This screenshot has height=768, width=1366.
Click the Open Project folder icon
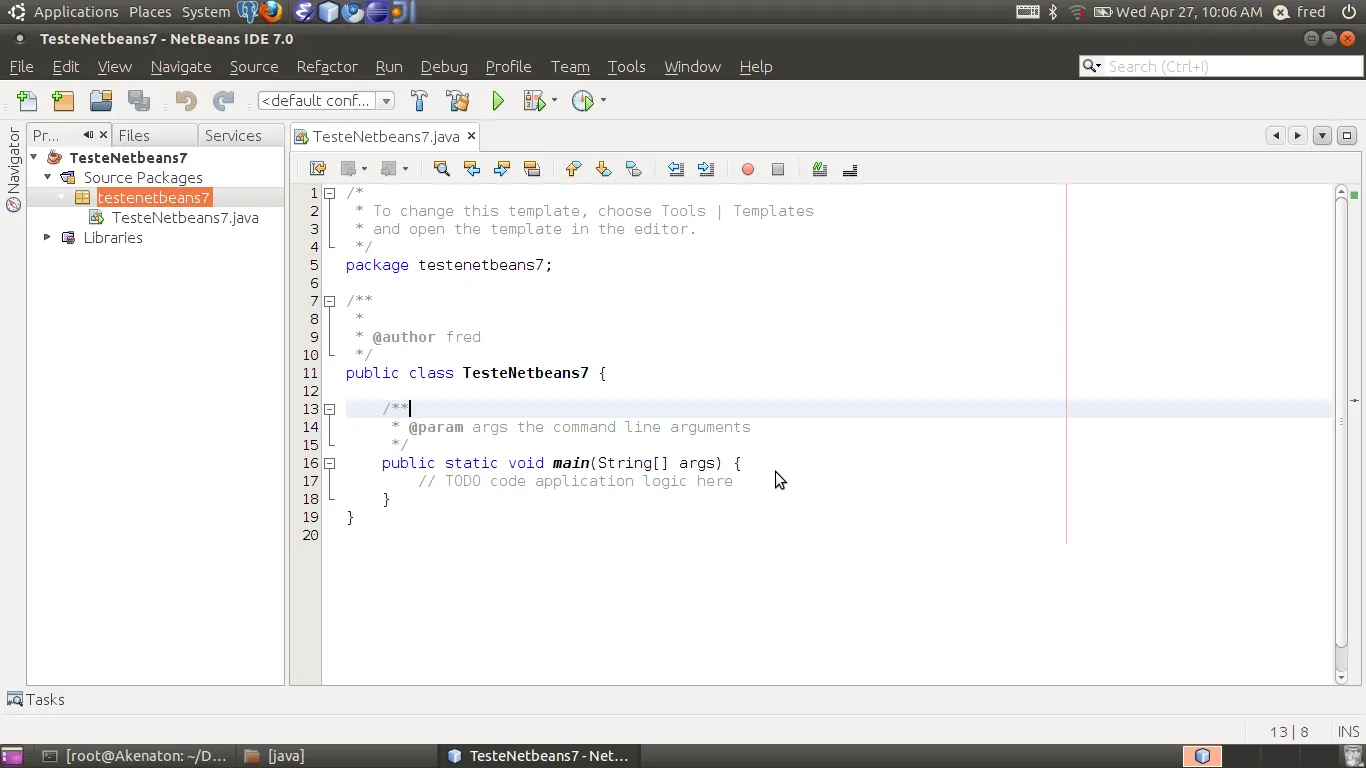[x=100, y=101]
